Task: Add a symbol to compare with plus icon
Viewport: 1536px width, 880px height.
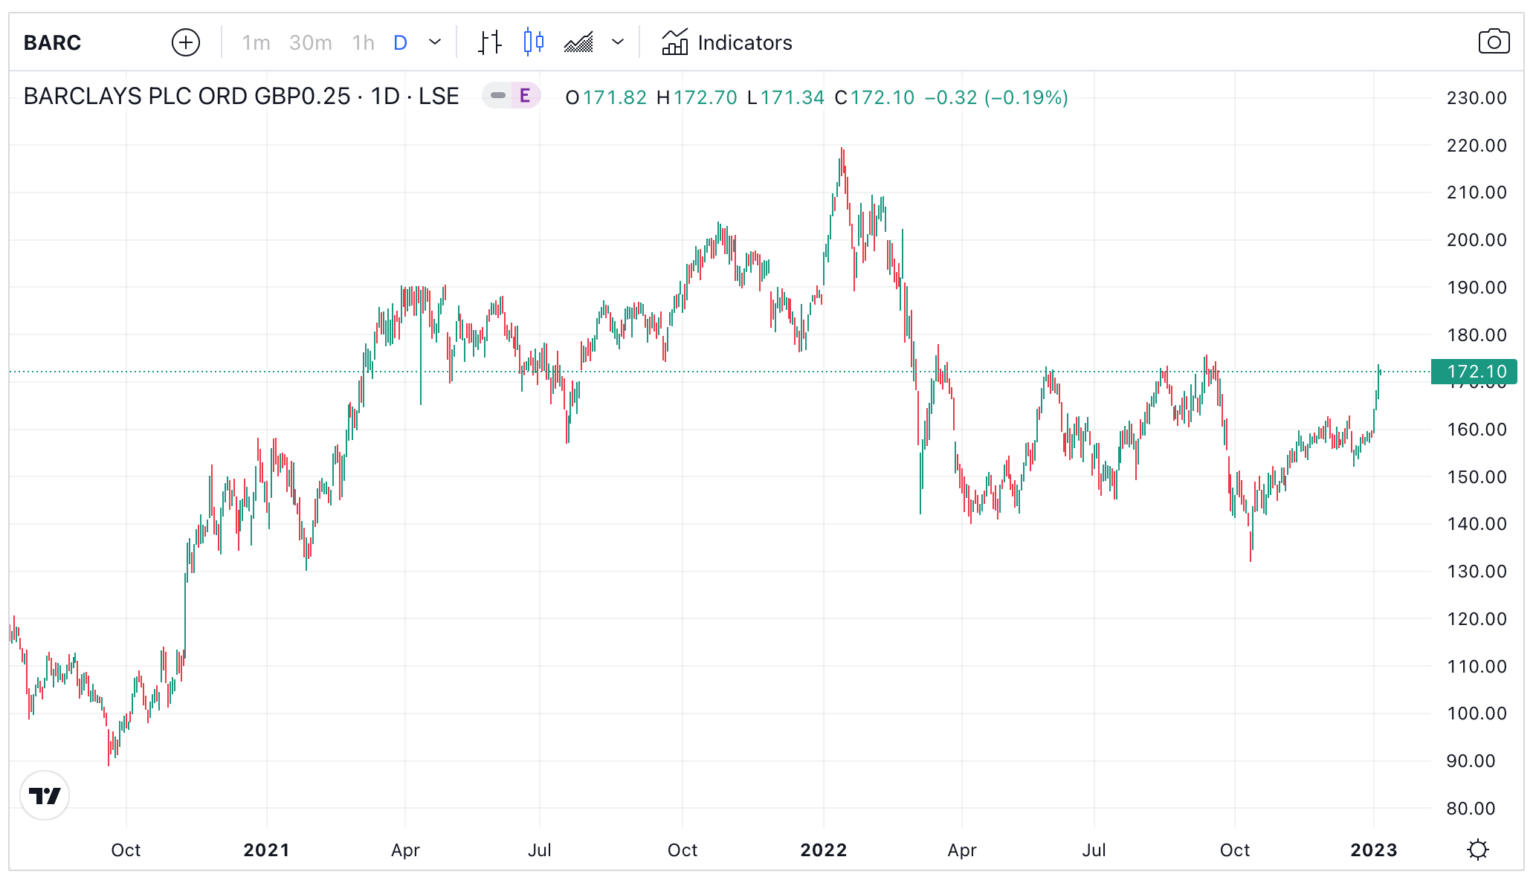Action: click(186, 43)
